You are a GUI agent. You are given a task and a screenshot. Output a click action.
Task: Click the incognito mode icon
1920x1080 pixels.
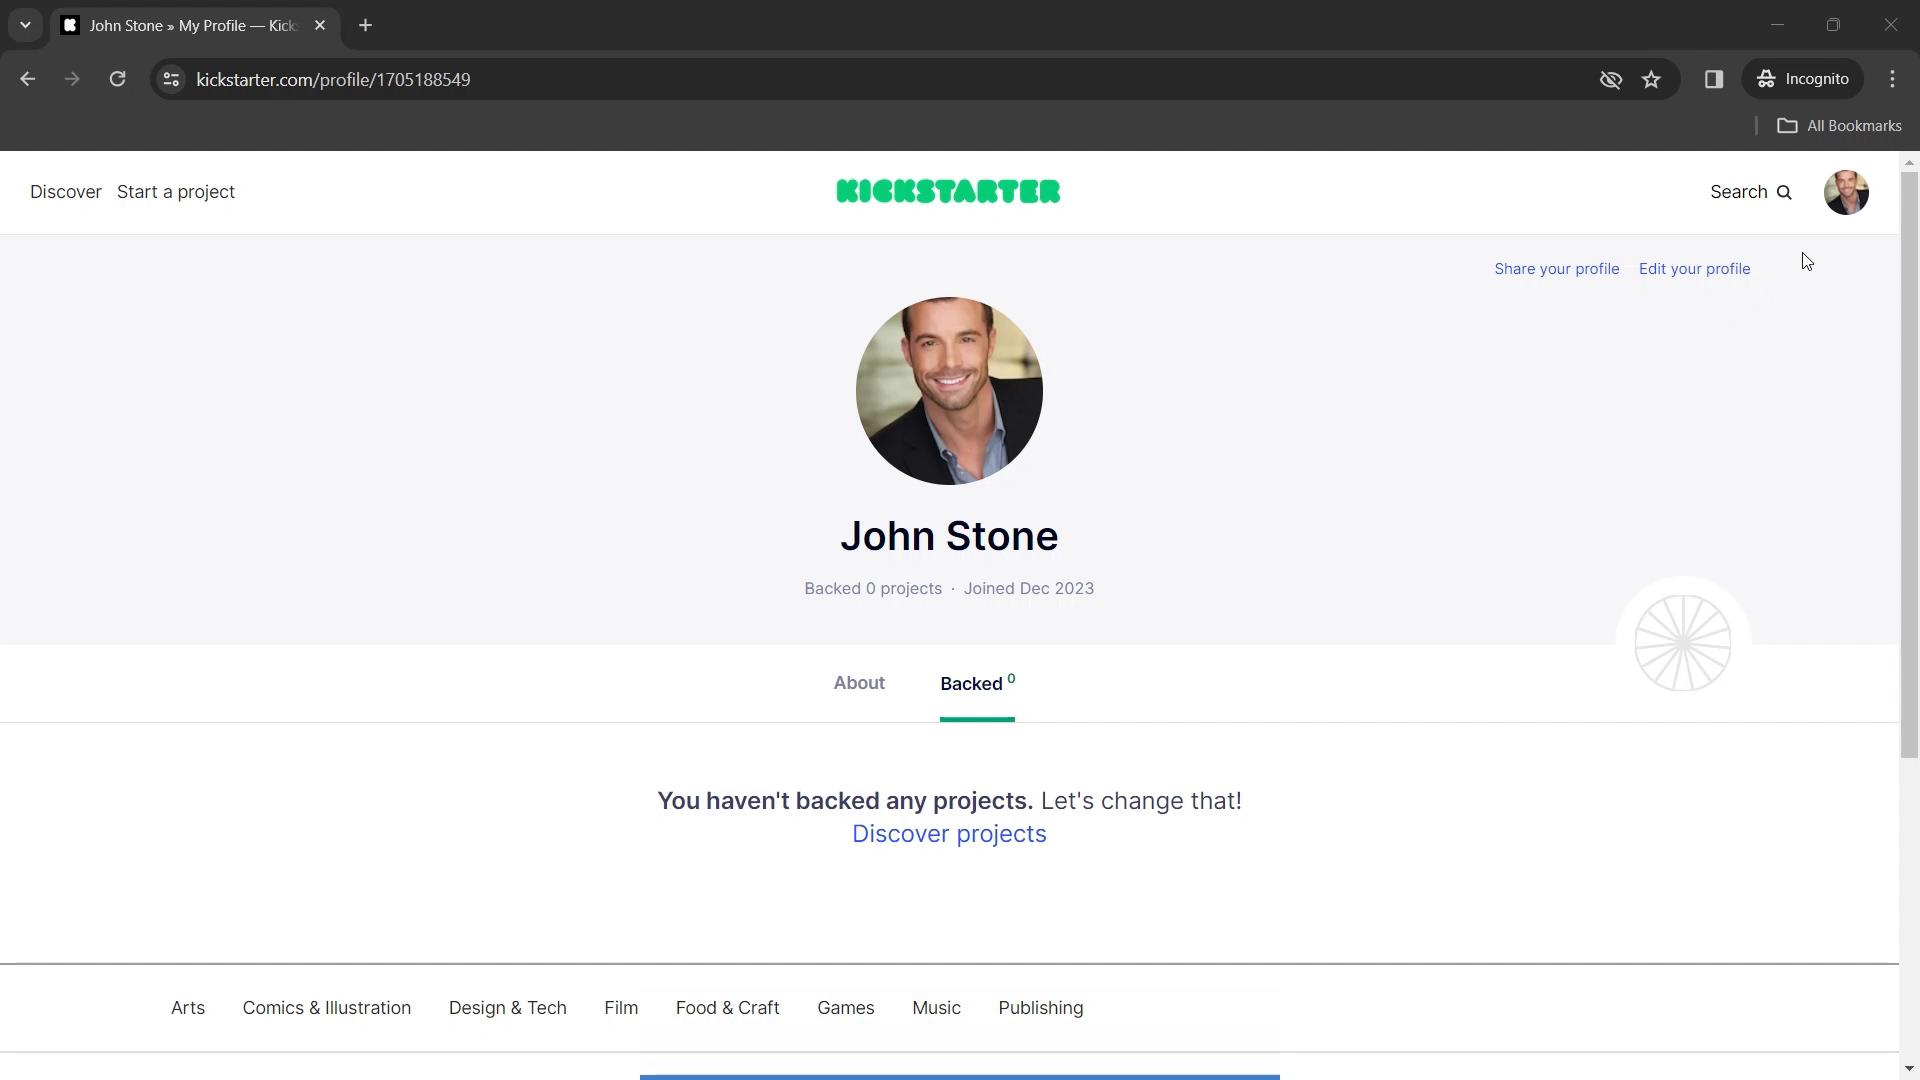pyautogui.click(x=1767, y=79)
